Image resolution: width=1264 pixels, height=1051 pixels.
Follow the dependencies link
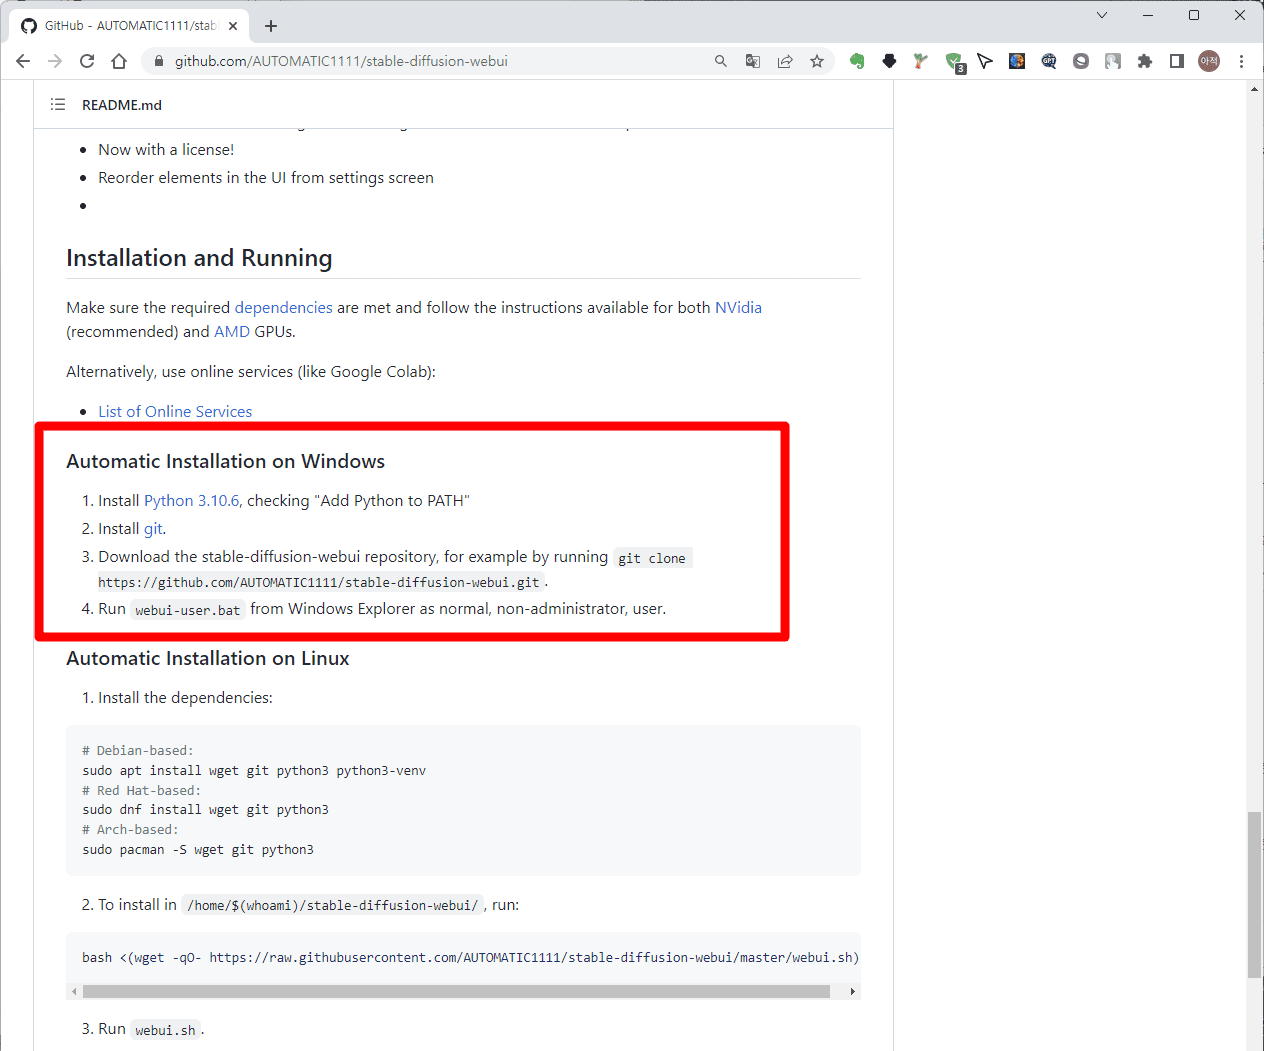tap(283, 307)
